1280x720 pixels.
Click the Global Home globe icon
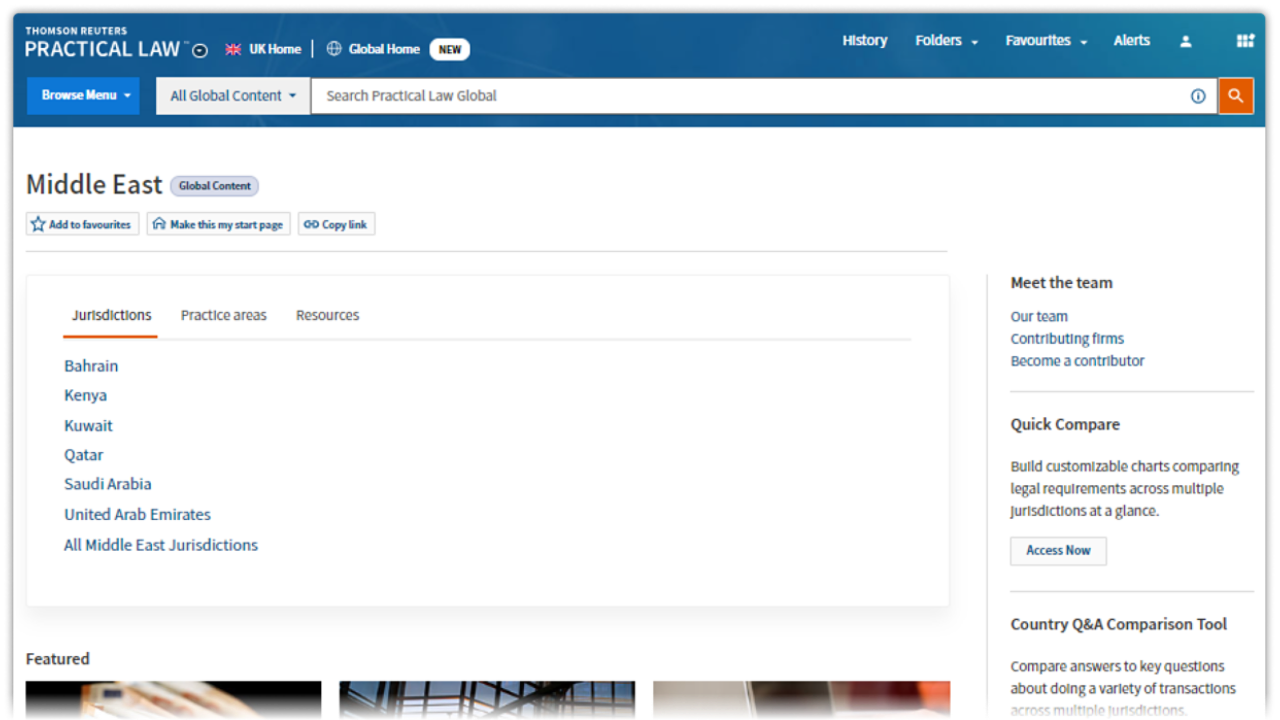(x=334, y=49)
